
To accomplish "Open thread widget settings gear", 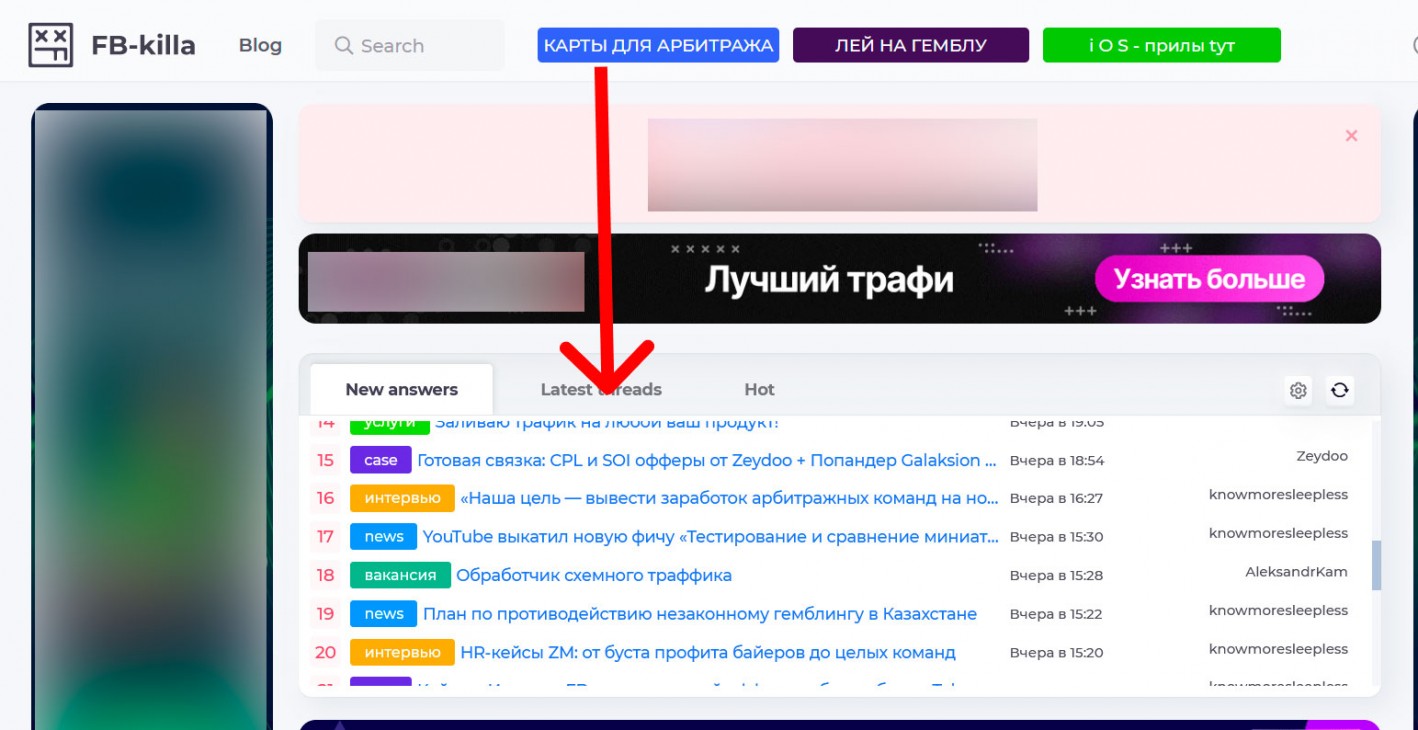I will (1298, 390).
